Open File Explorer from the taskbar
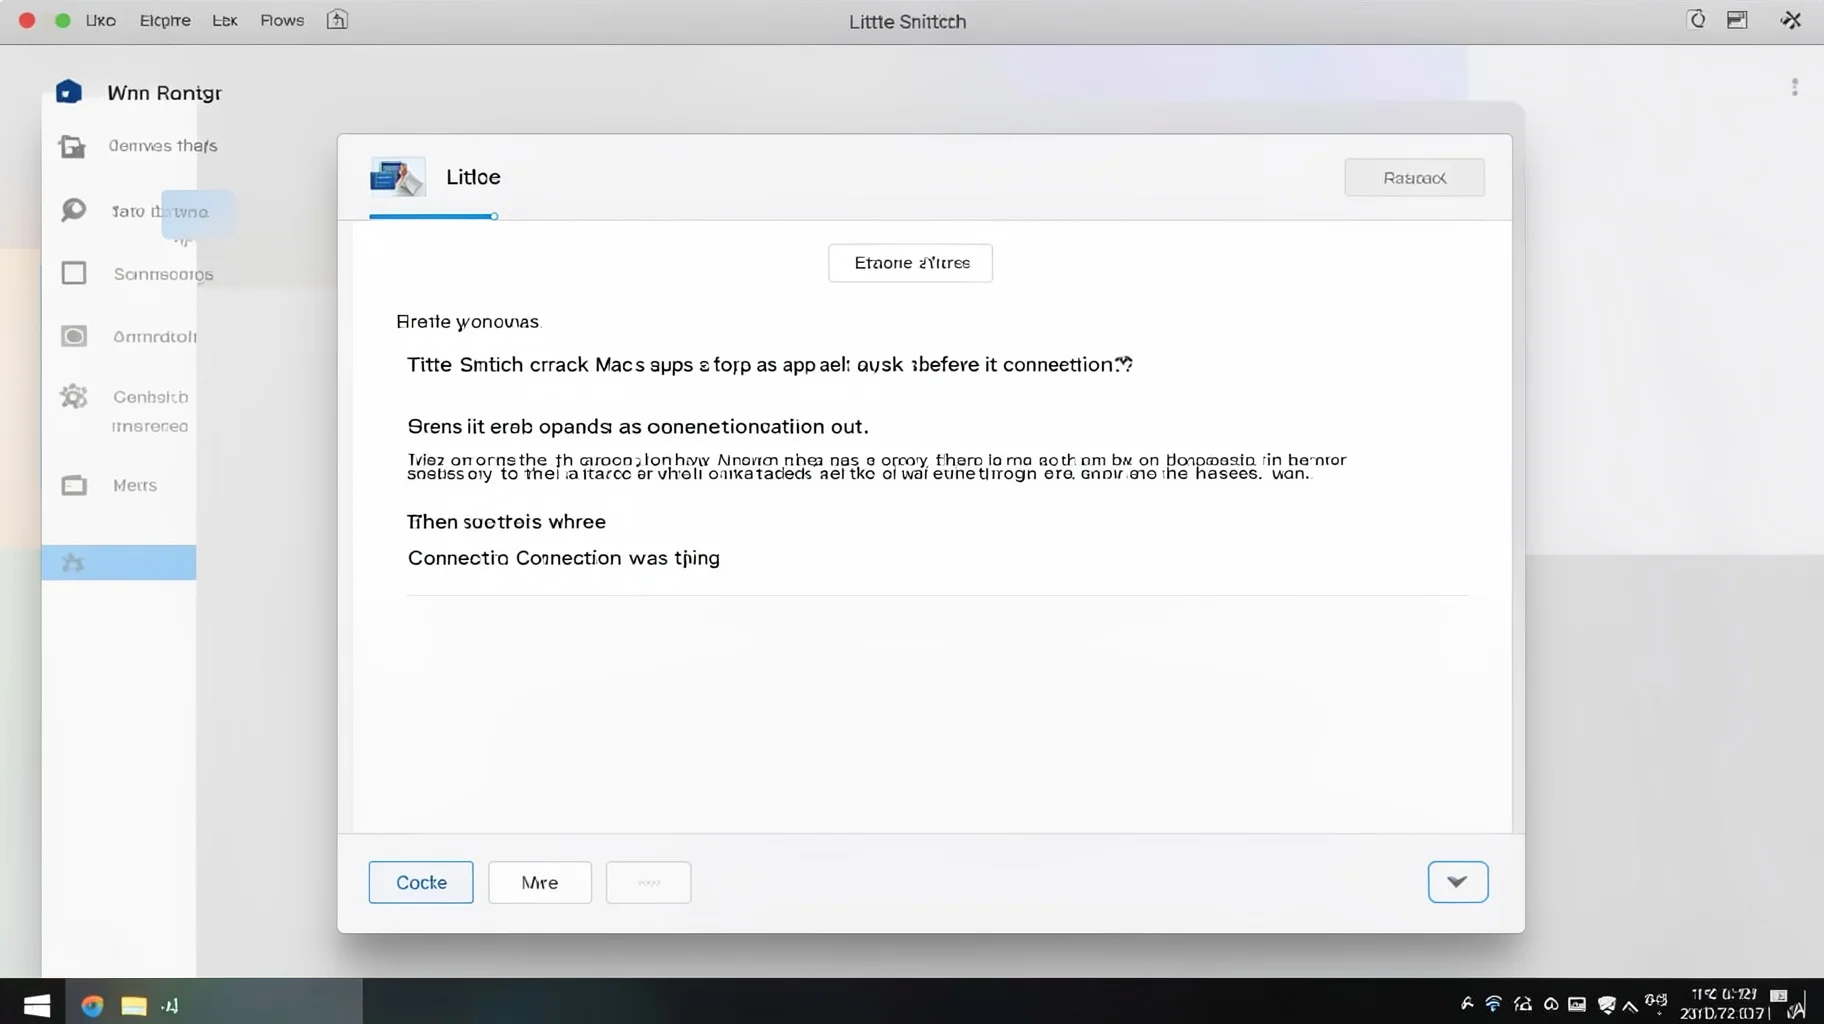The image size is (1824, 1024). [134, 1005]
